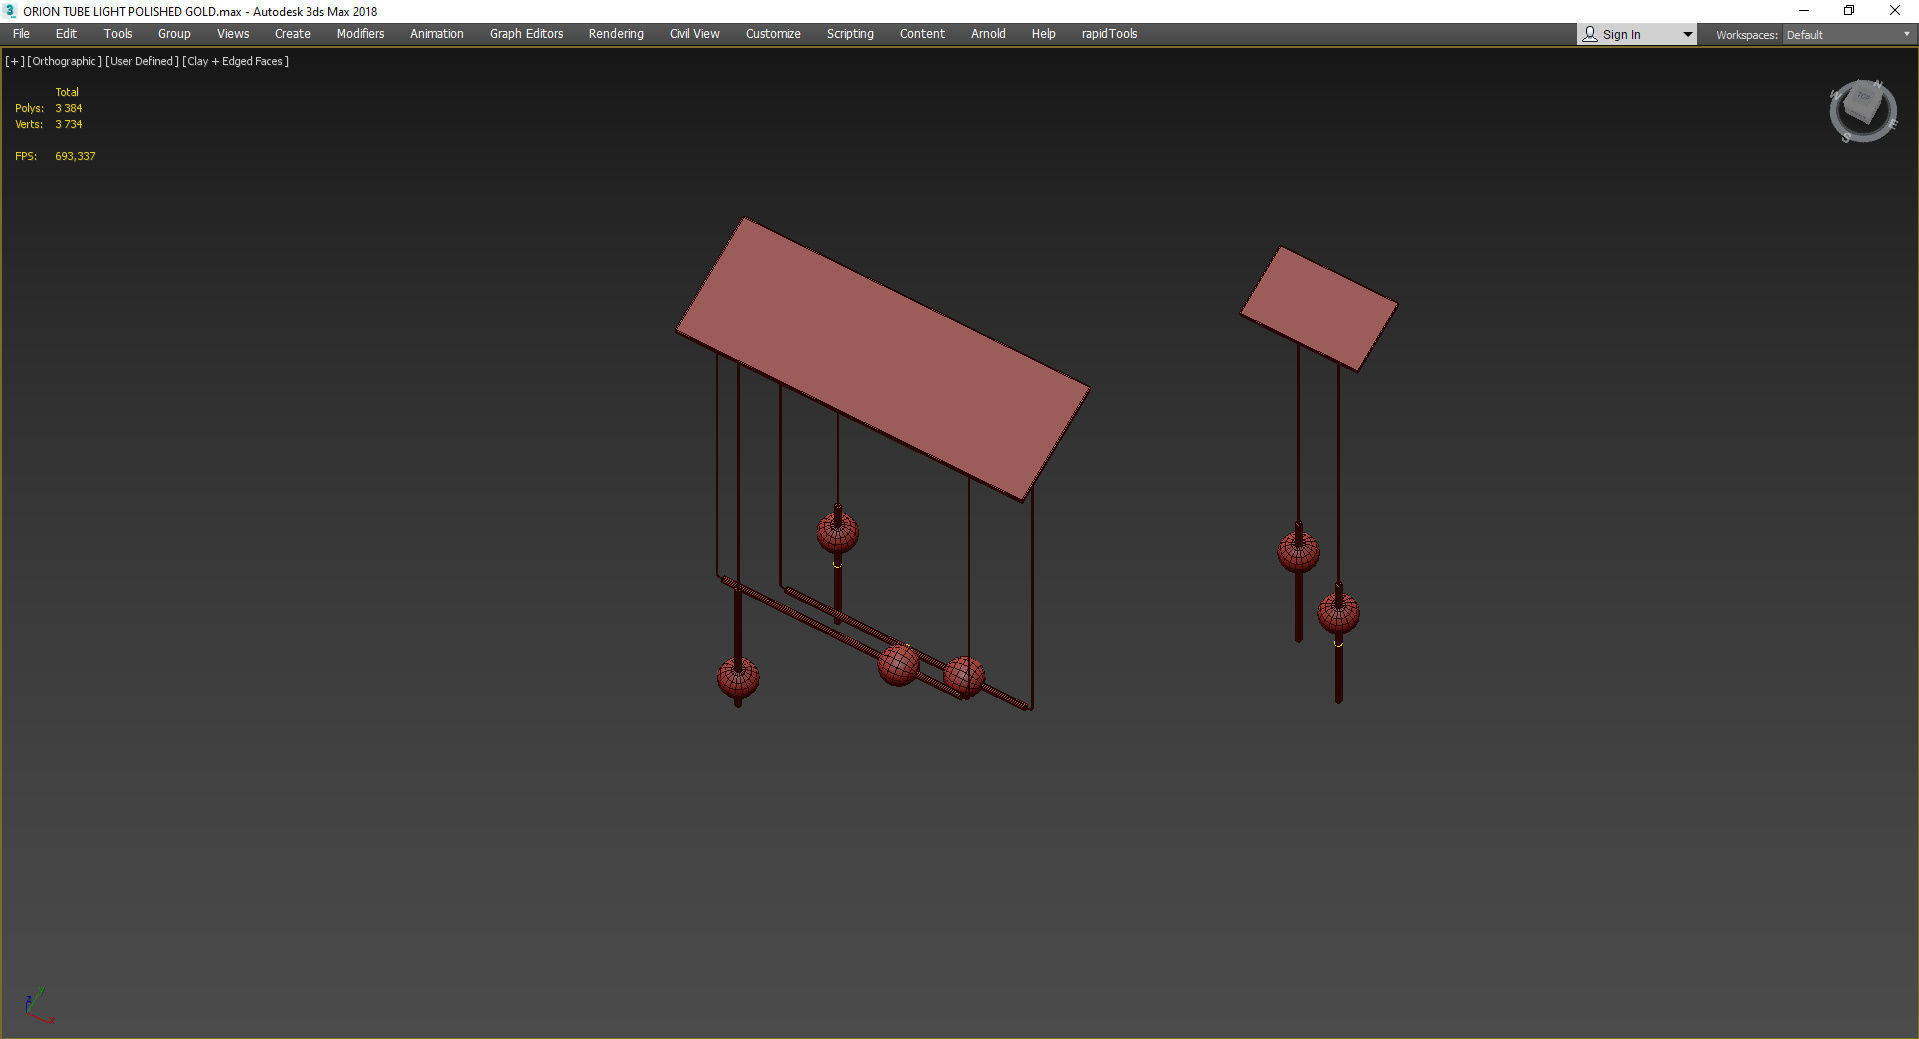This screenshot has width=1919, height=1039.
Task: Click the ViewCube navigation widget
Action: 1863,110
